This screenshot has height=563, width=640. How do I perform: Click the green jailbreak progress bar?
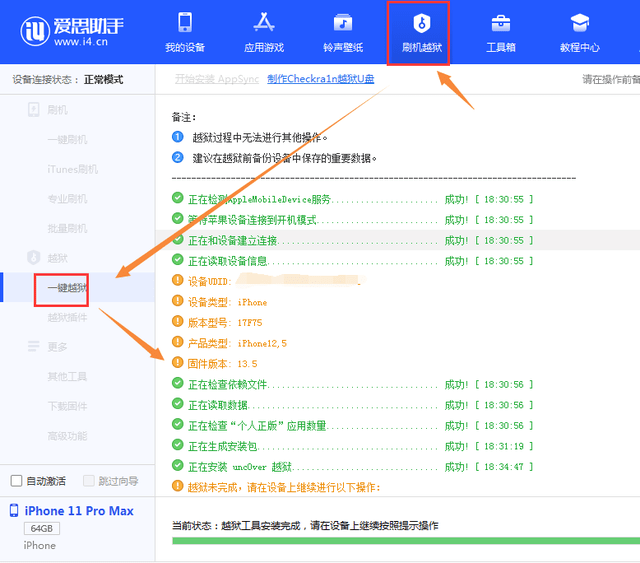click(x=406, y=541)
